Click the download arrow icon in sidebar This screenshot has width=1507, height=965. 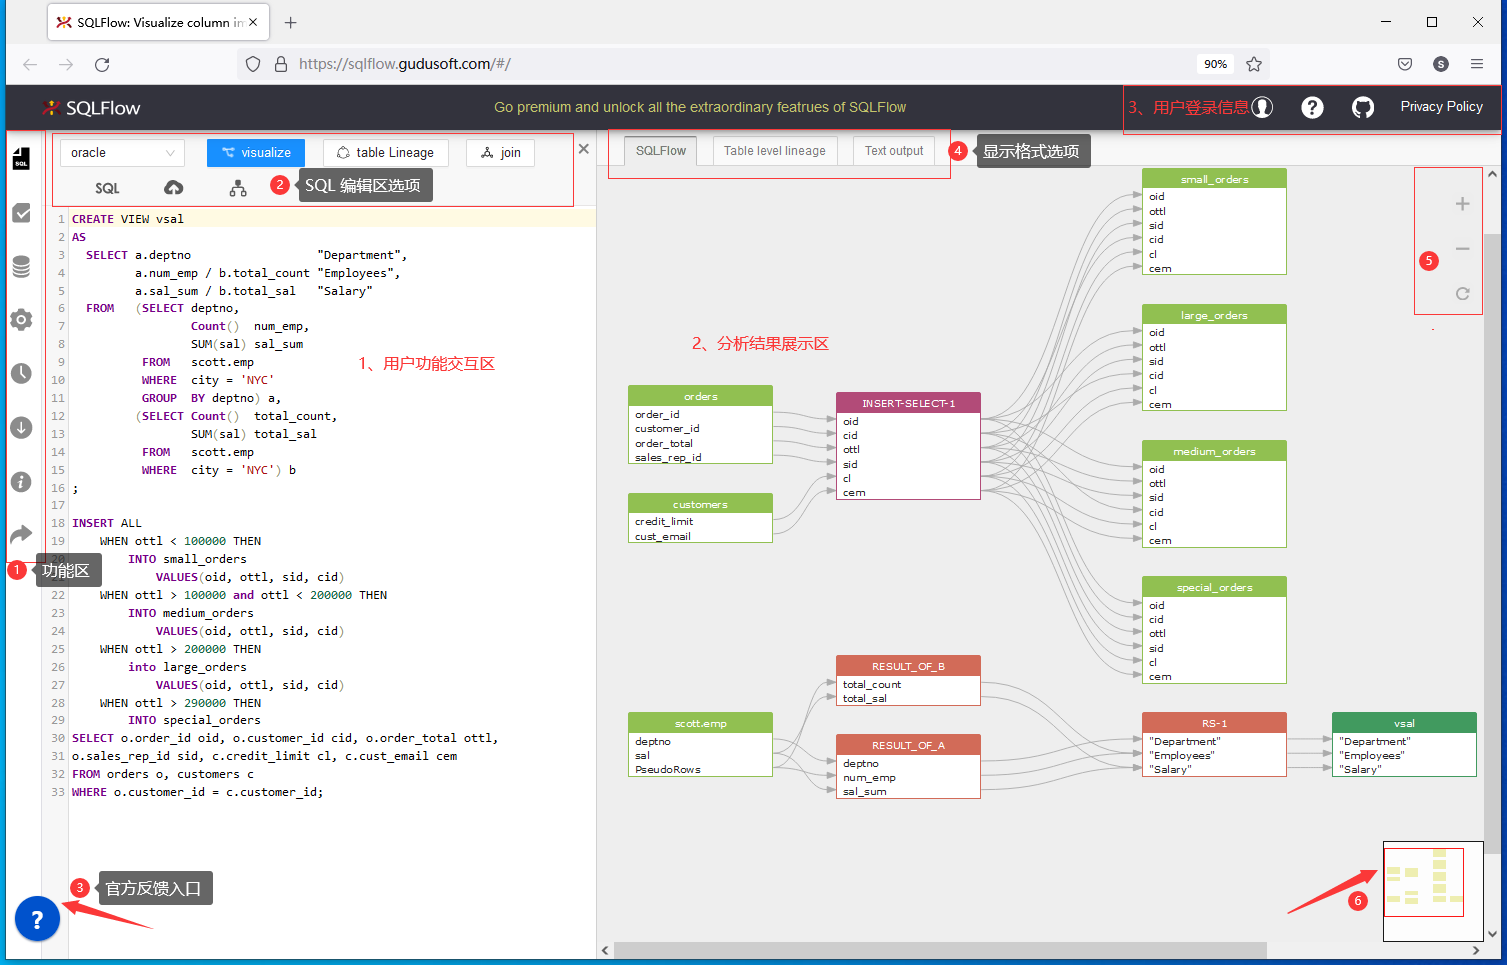(21, 428)
